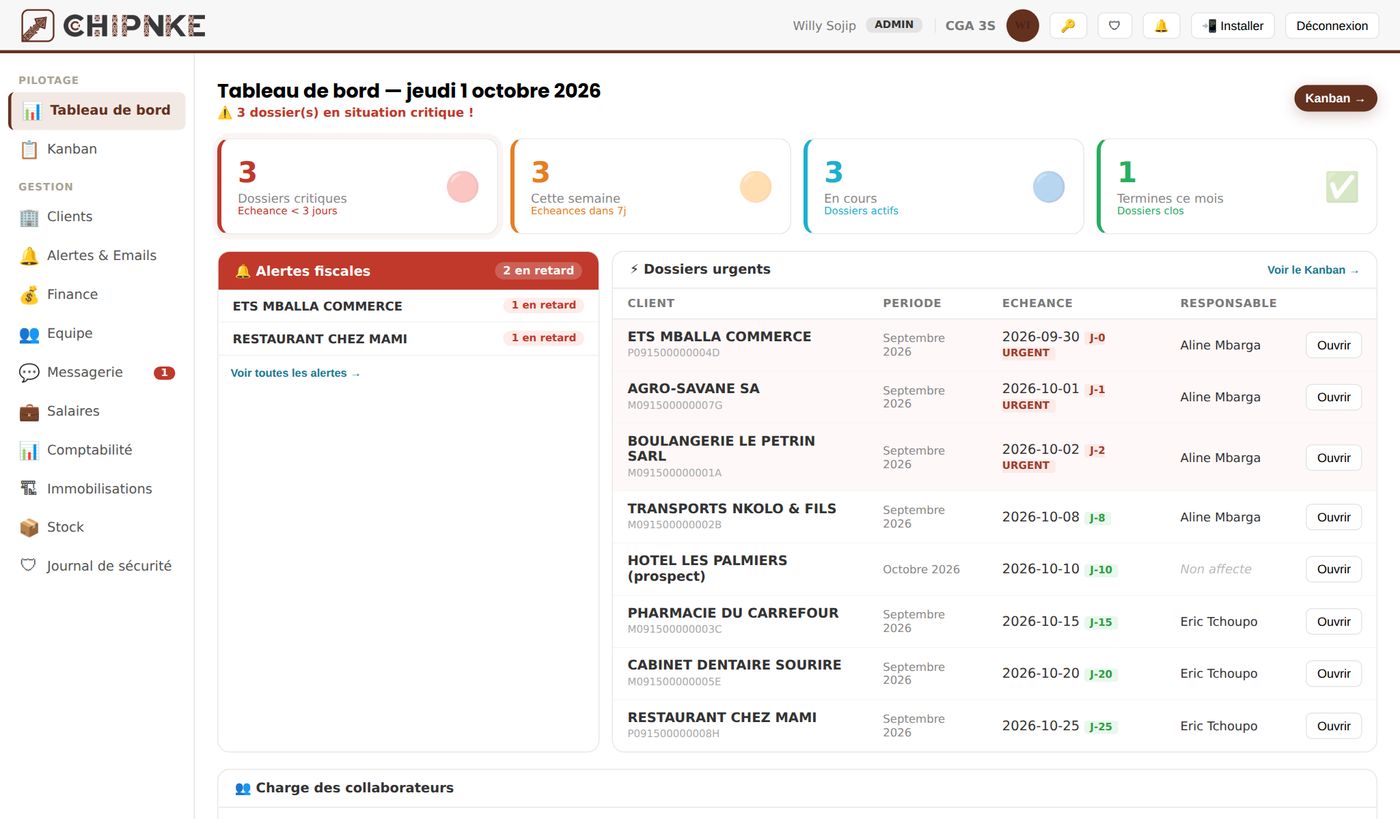Open the BOULANGERIE LE PETRIN SARL dossier
Image resolution: width=1400 pixels, height=819 pixels.
(1333, 458)
